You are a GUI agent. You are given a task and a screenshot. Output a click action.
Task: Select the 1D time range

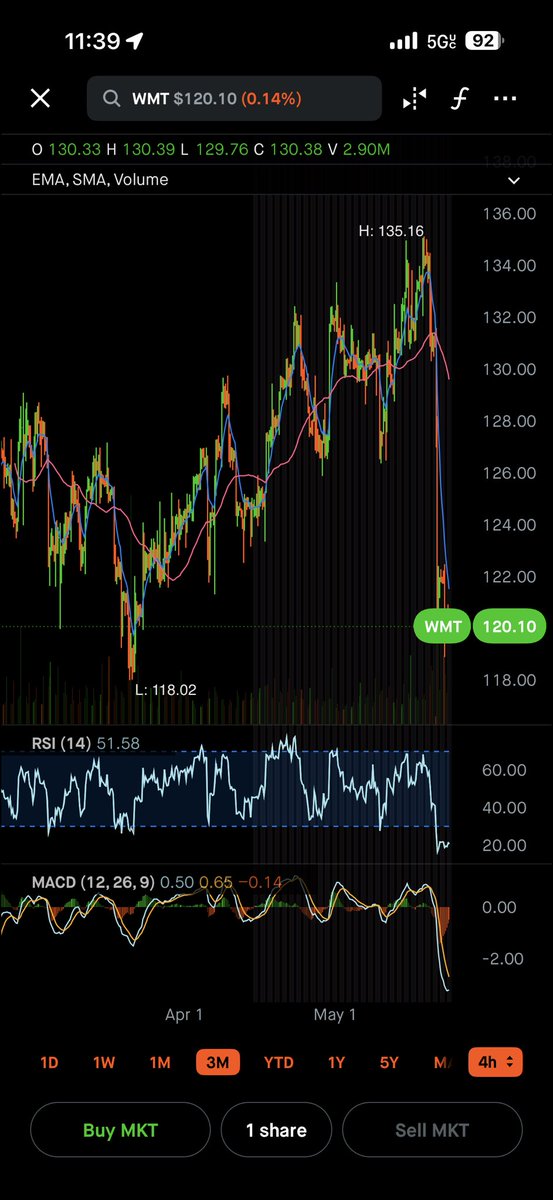(x=49, y=1062)
